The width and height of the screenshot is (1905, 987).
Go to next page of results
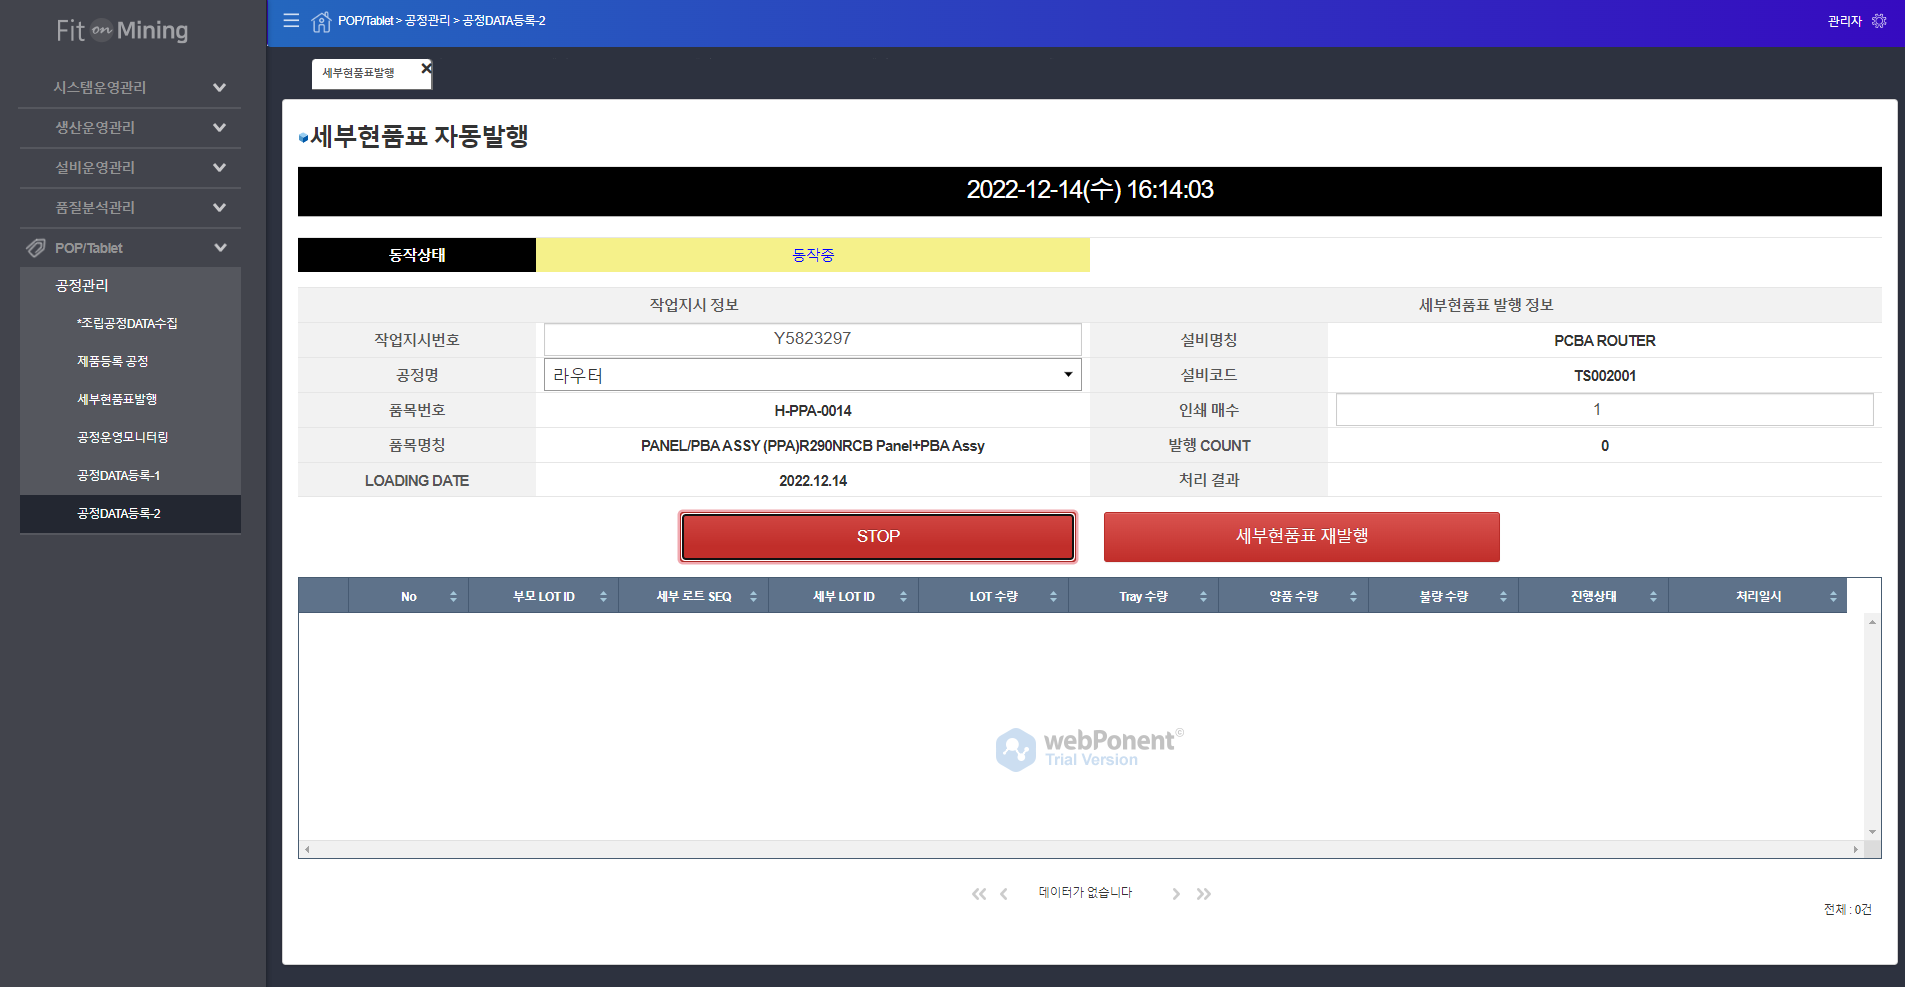point(1176,894)
